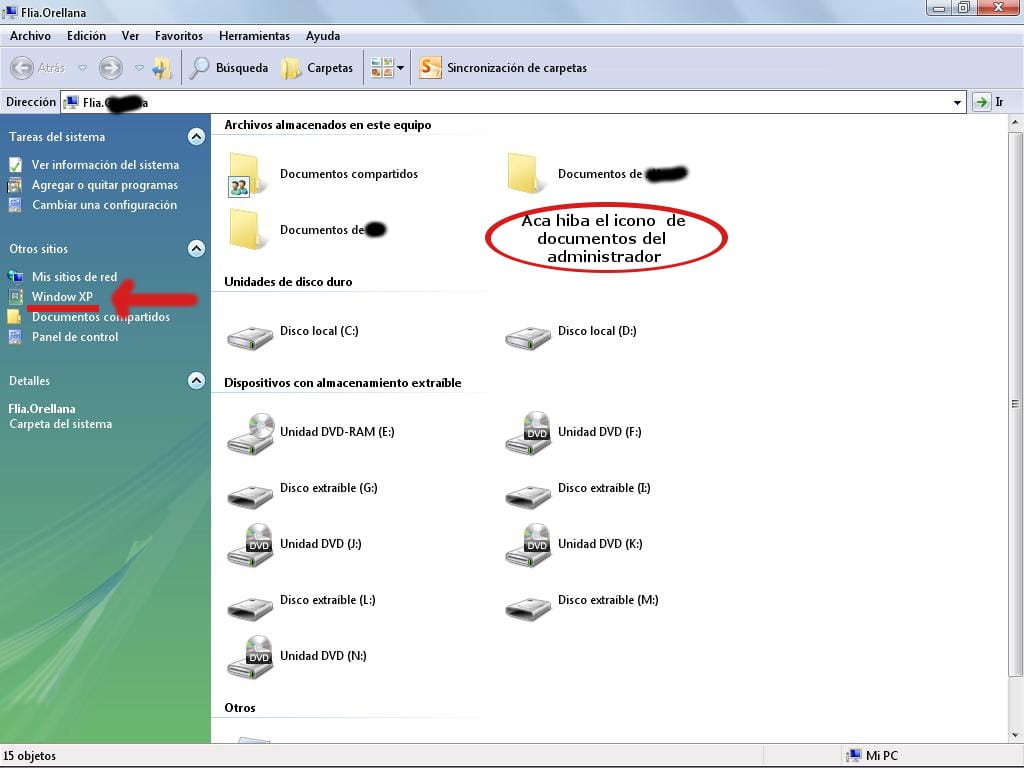Collapse the Otros sitios panel

click(x=196, y=249)
